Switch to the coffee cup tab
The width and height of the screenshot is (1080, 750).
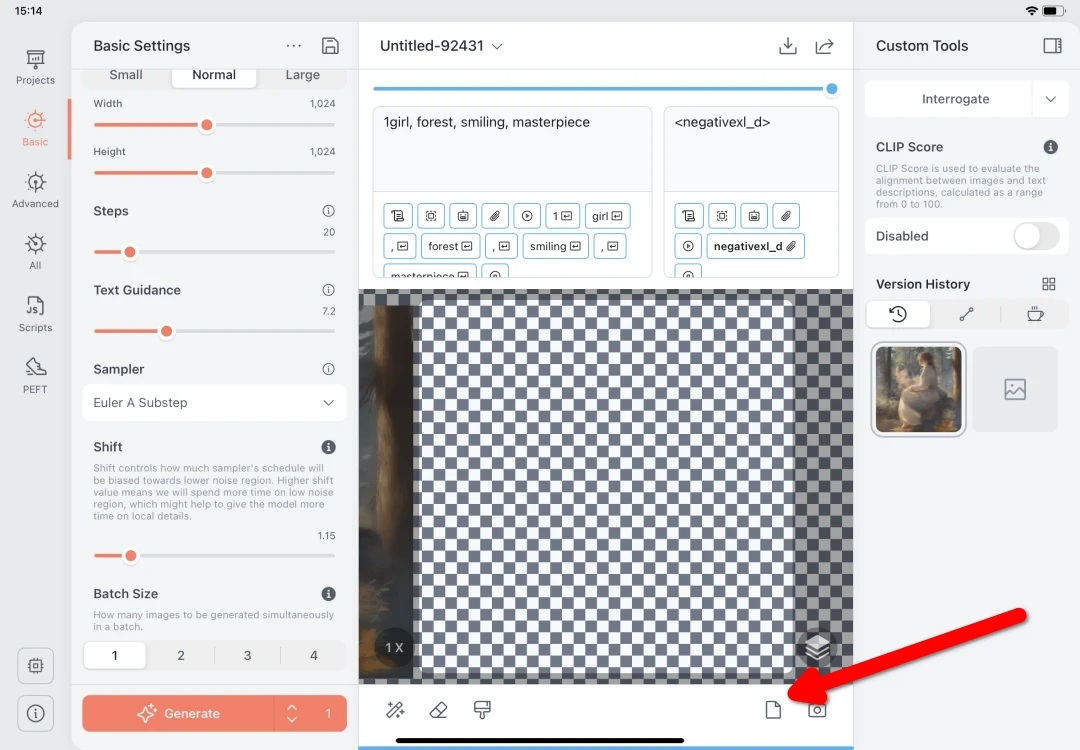1035,315
